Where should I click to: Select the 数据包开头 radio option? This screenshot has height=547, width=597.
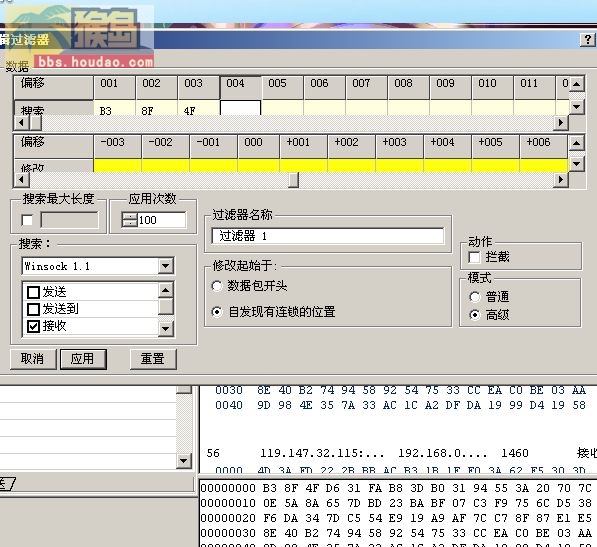pyautogui.click(x=217, y=285)
